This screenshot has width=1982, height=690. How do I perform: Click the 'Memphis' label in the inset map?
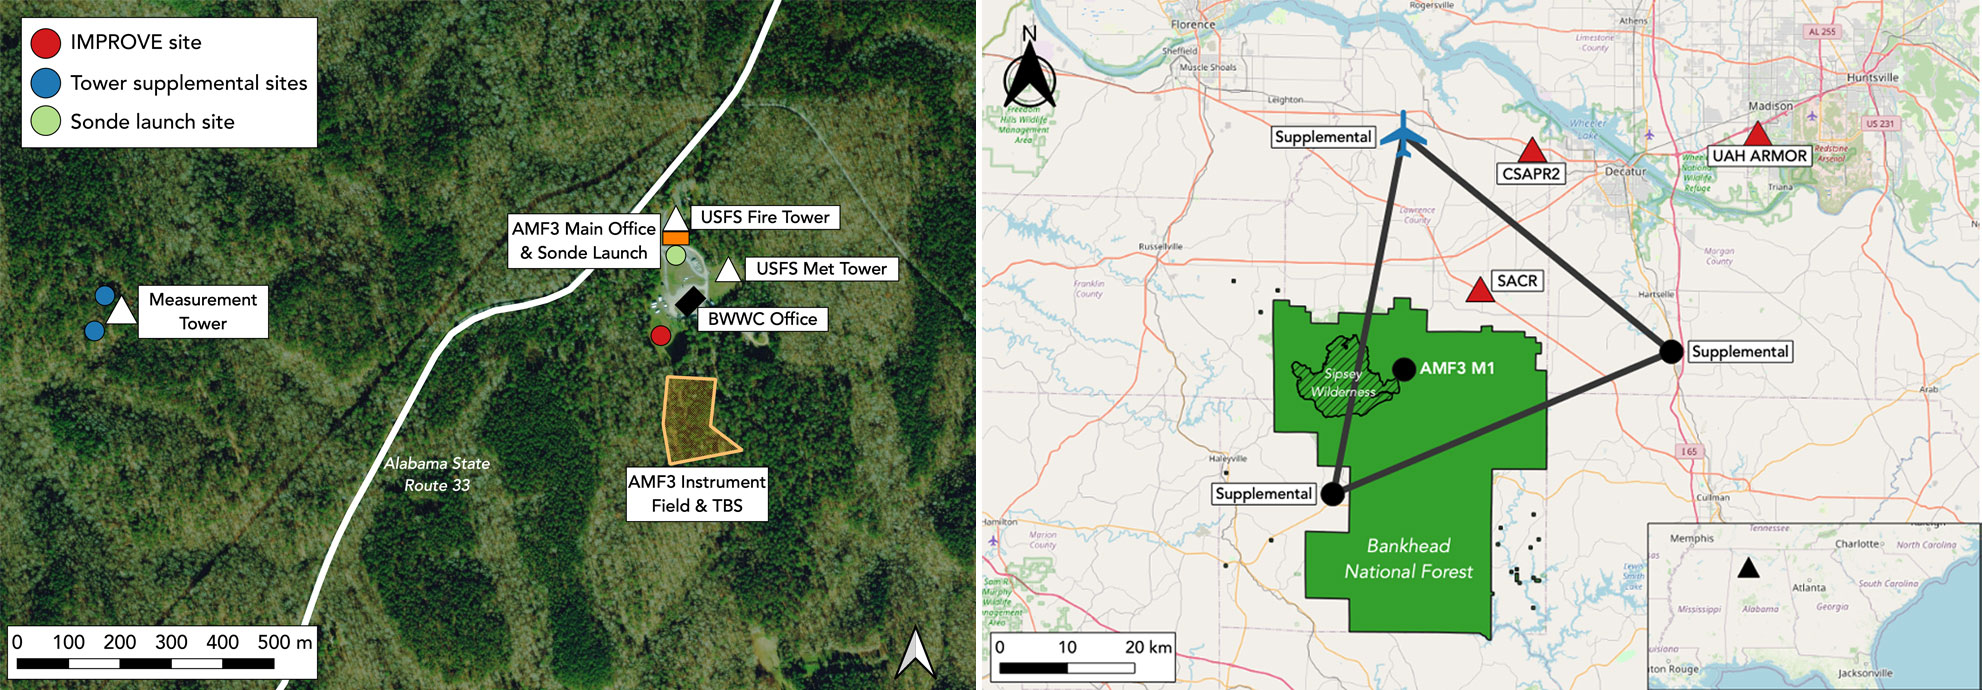pyautogui.click(x=1692, y=538)
